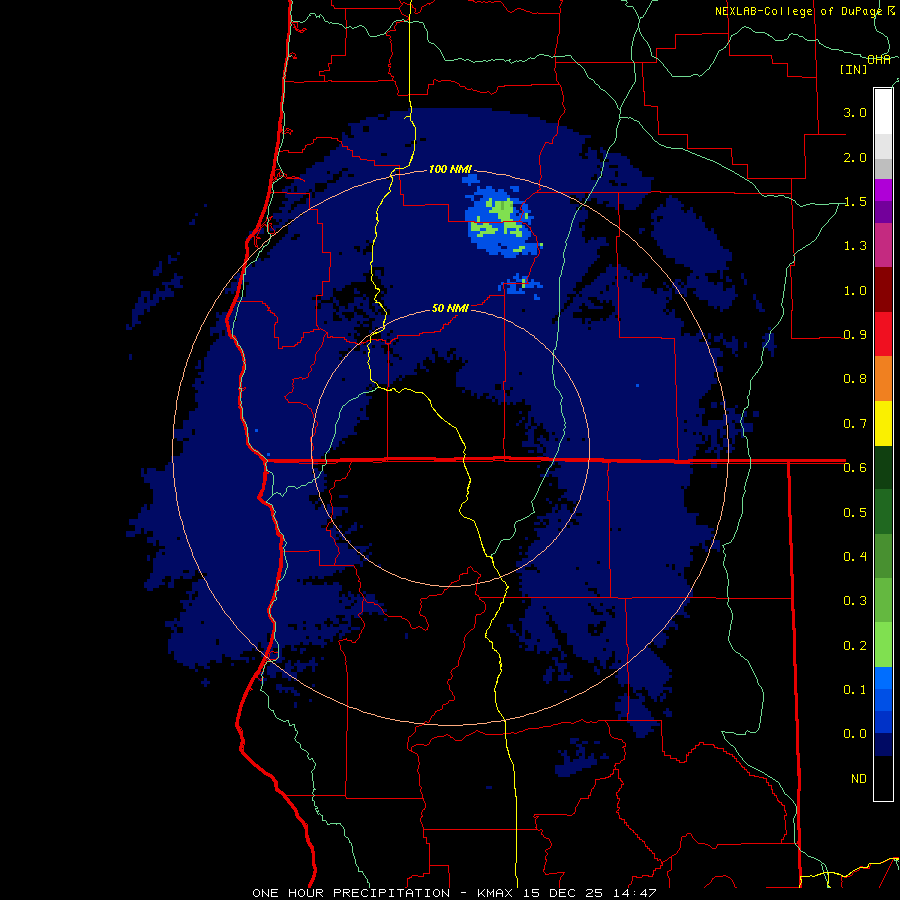Click the 0.1 legend value
Image resolution: width=900 pixels, height=900 pixels.
pos(855,689)
